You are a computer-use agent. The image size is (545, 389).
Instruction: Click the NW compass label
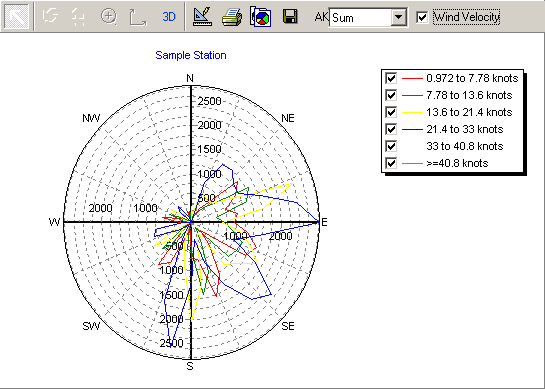point(91,118)
